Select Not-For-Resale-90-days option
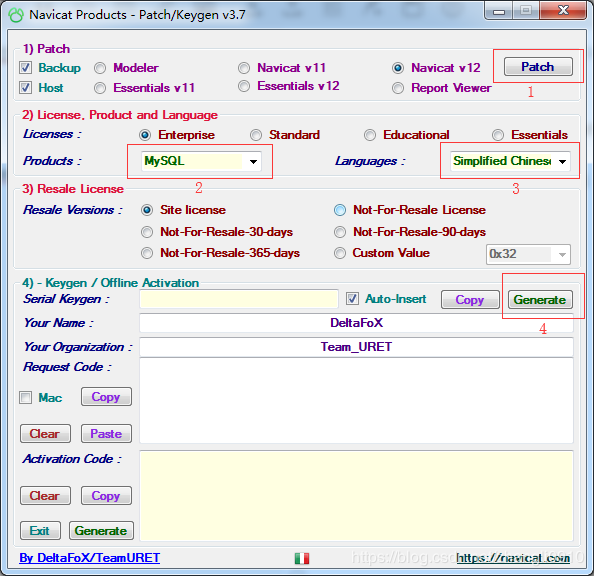Viewport: 594px width, 576px height. [340, 232]
